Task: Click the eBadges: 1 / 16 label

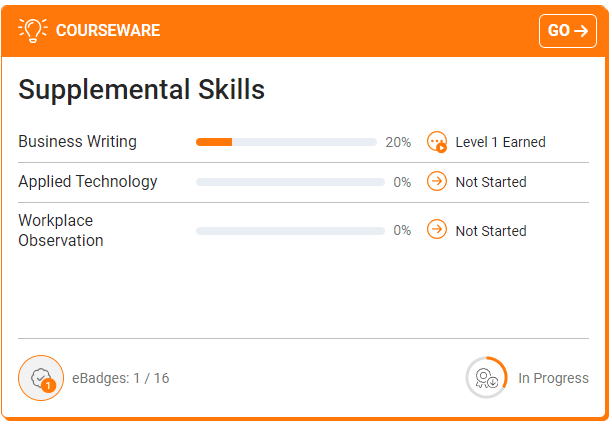Action: [x=121, y=378]
